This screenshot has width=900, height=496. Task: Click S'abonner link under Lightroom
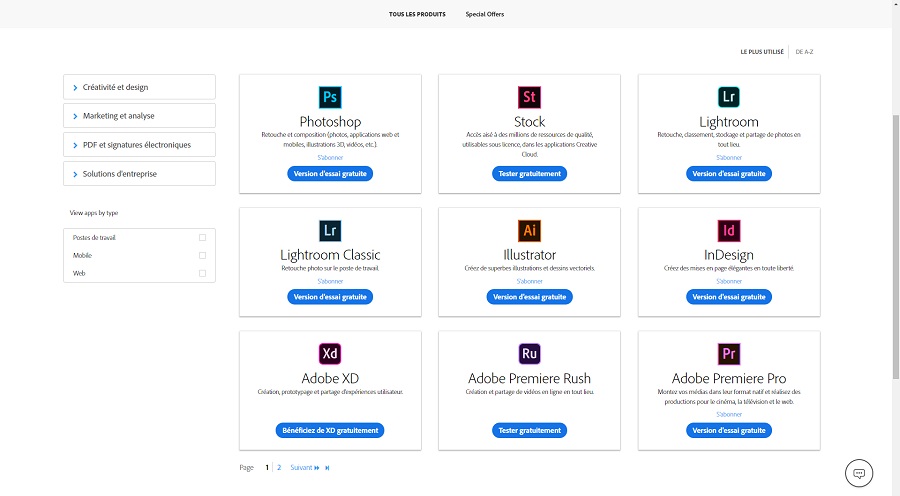[x=729, y=157]
